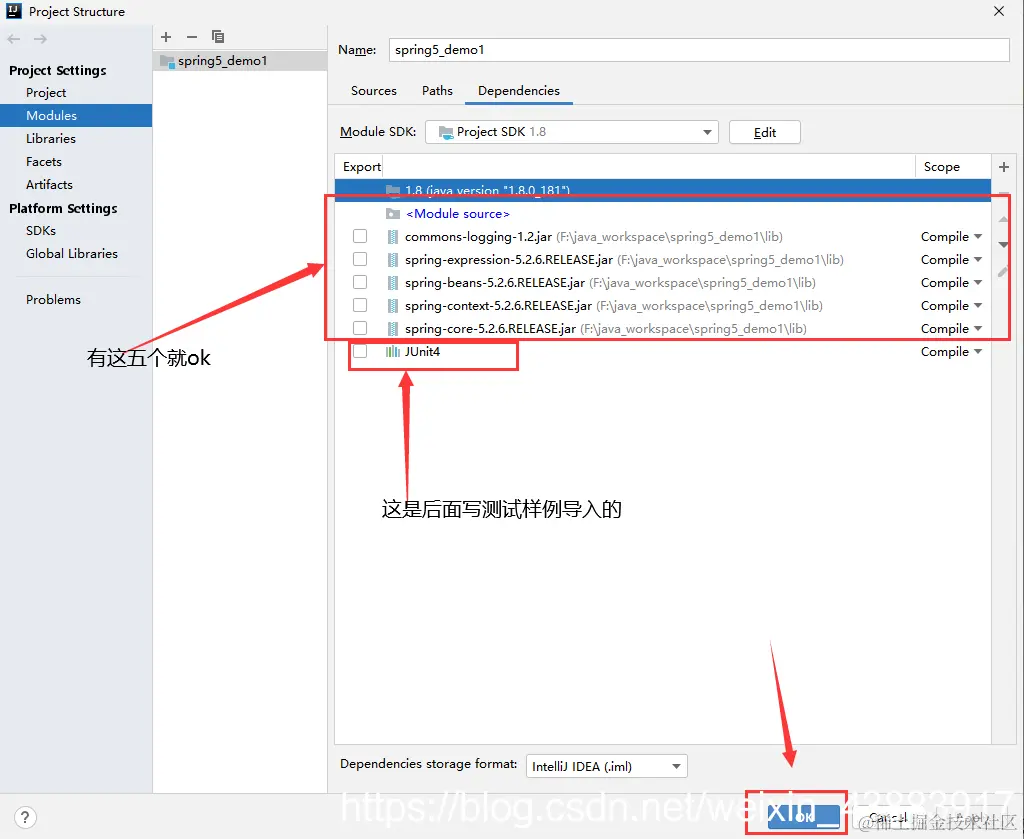1024x839 pixels.
Task: Click the Cancel button
Action: (889, 817)
